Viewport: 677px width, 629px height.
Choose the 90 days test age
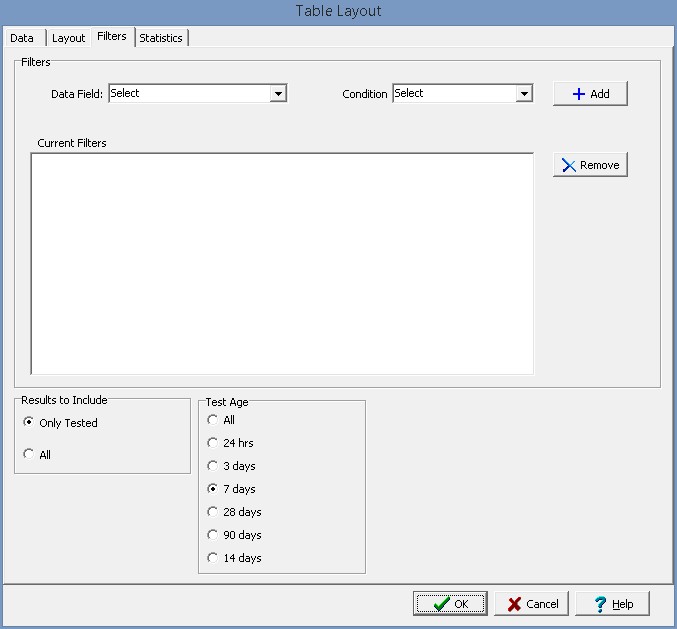pos(212,535)
